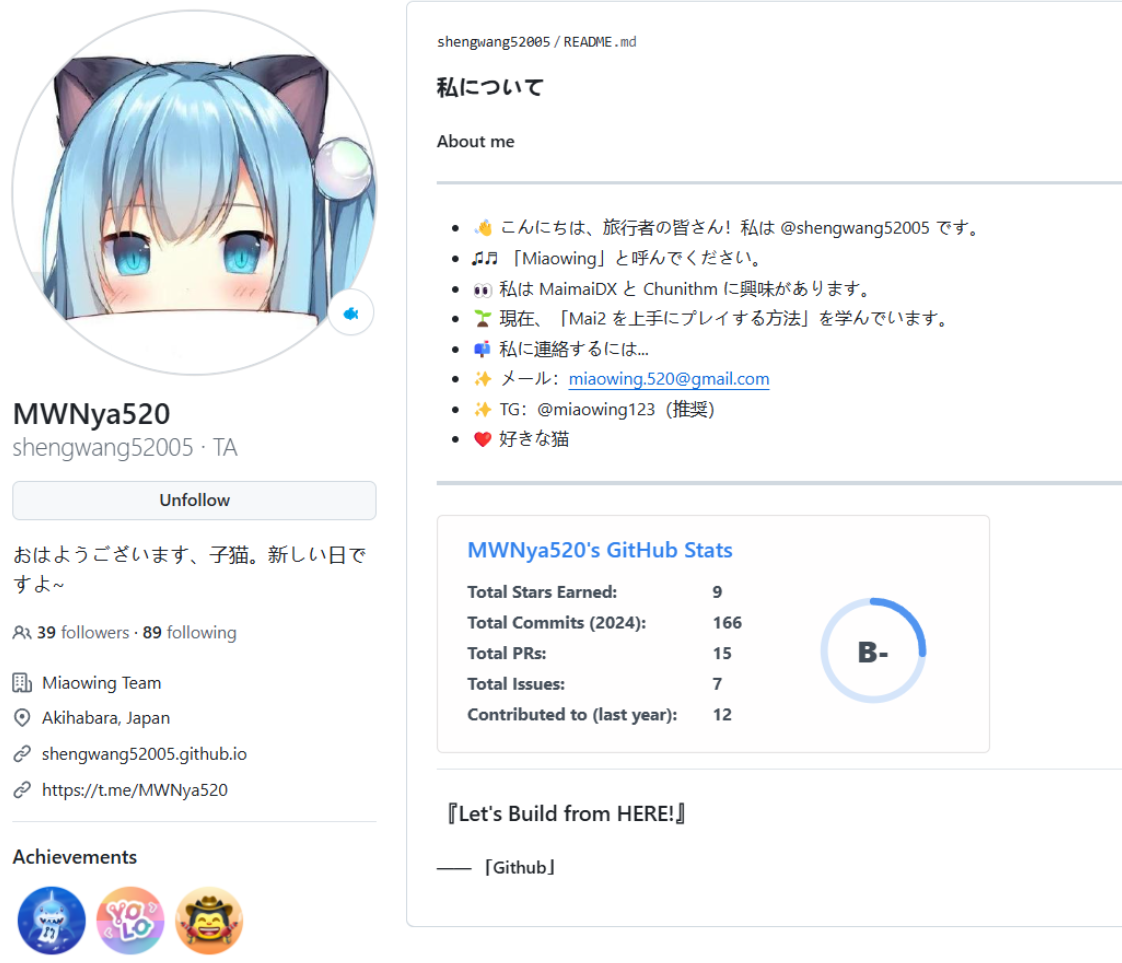Select the YOLO achievement badge
The height and width of the screenshot is (963, 1122).
(x=130, y=918)
